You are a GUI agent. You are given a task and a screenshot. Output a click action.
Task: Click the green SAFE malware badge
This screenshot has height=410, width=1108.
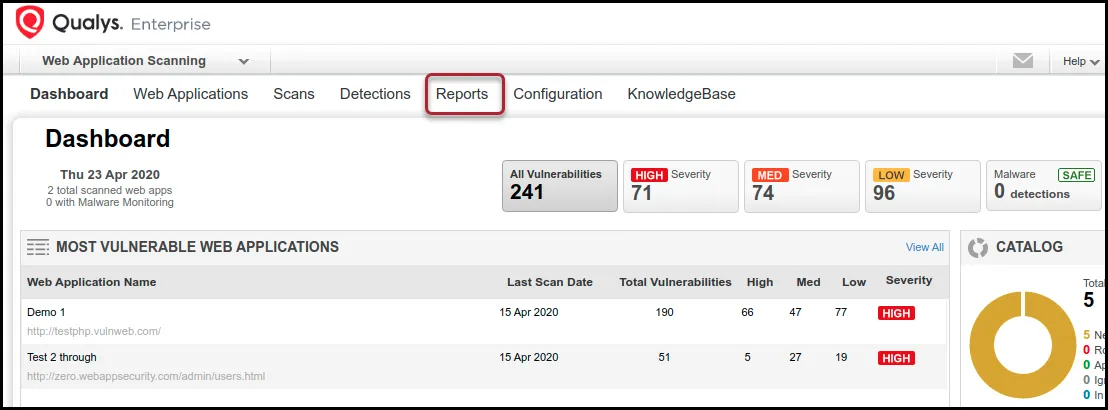click(1076, 175)
